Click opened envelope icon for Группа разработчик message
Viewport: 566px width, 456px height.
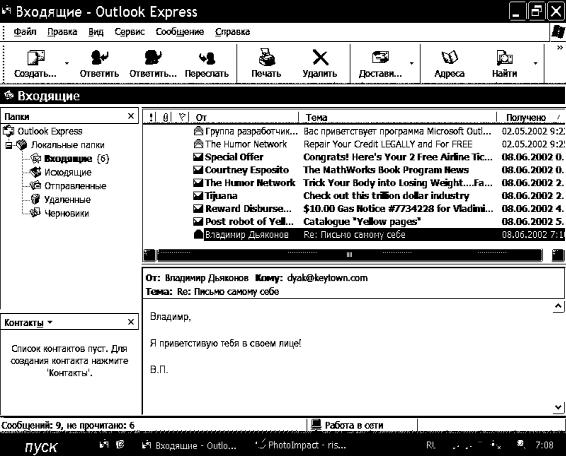(x=198, y=131)
